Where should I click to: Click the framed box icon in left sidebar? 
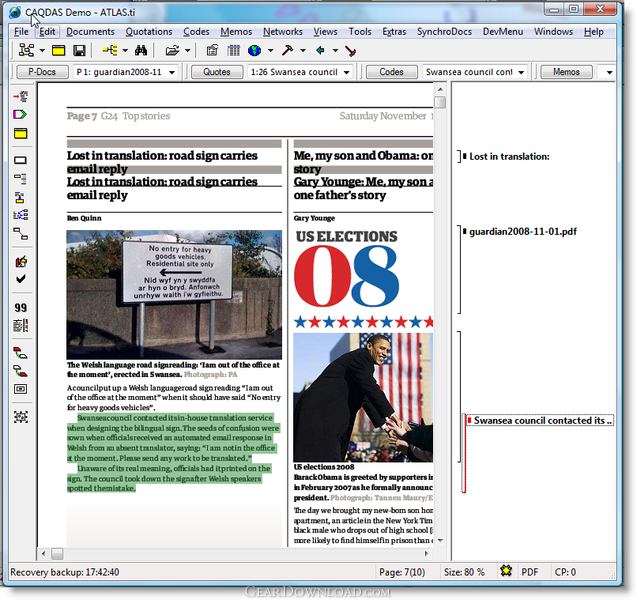21,389
